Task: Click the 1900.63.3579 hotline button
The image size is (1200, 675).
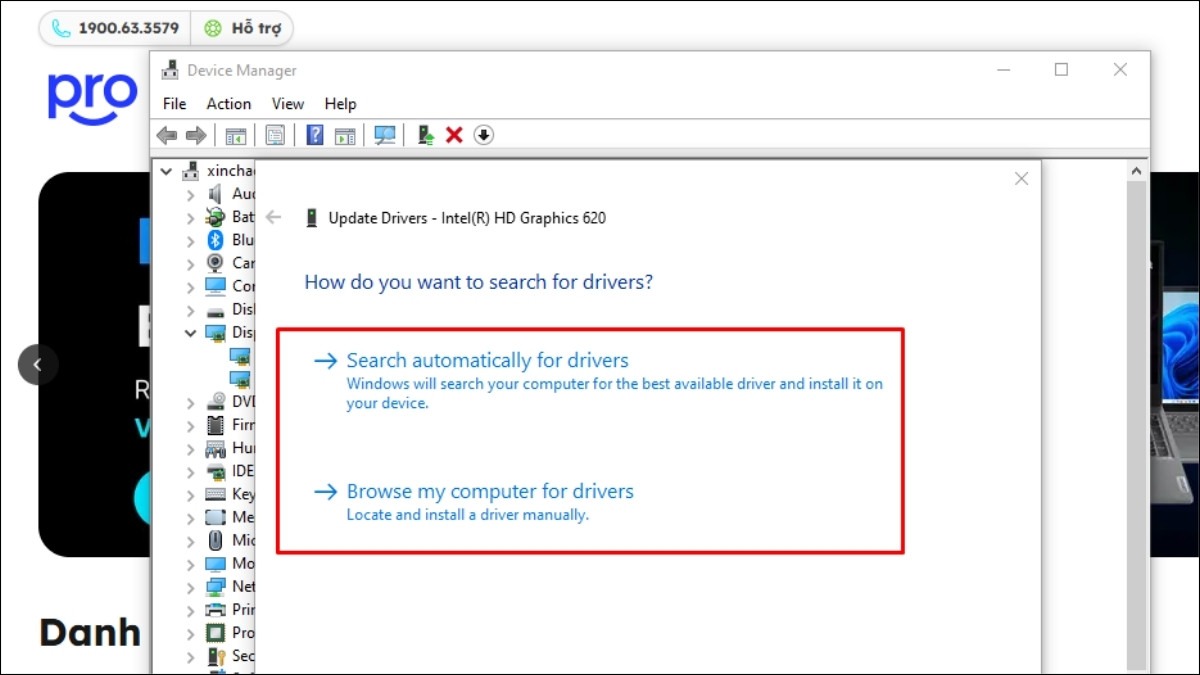Action: point(116,28)
